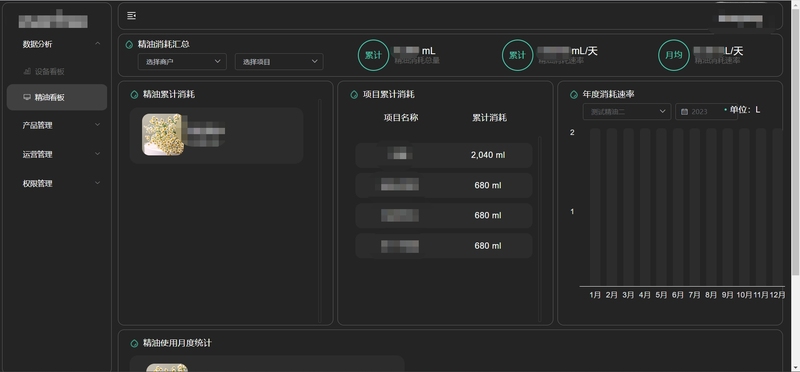This screenshot has height=372, width=800.
Task: Click the 月均 circle badge
Action: [674, 55]
